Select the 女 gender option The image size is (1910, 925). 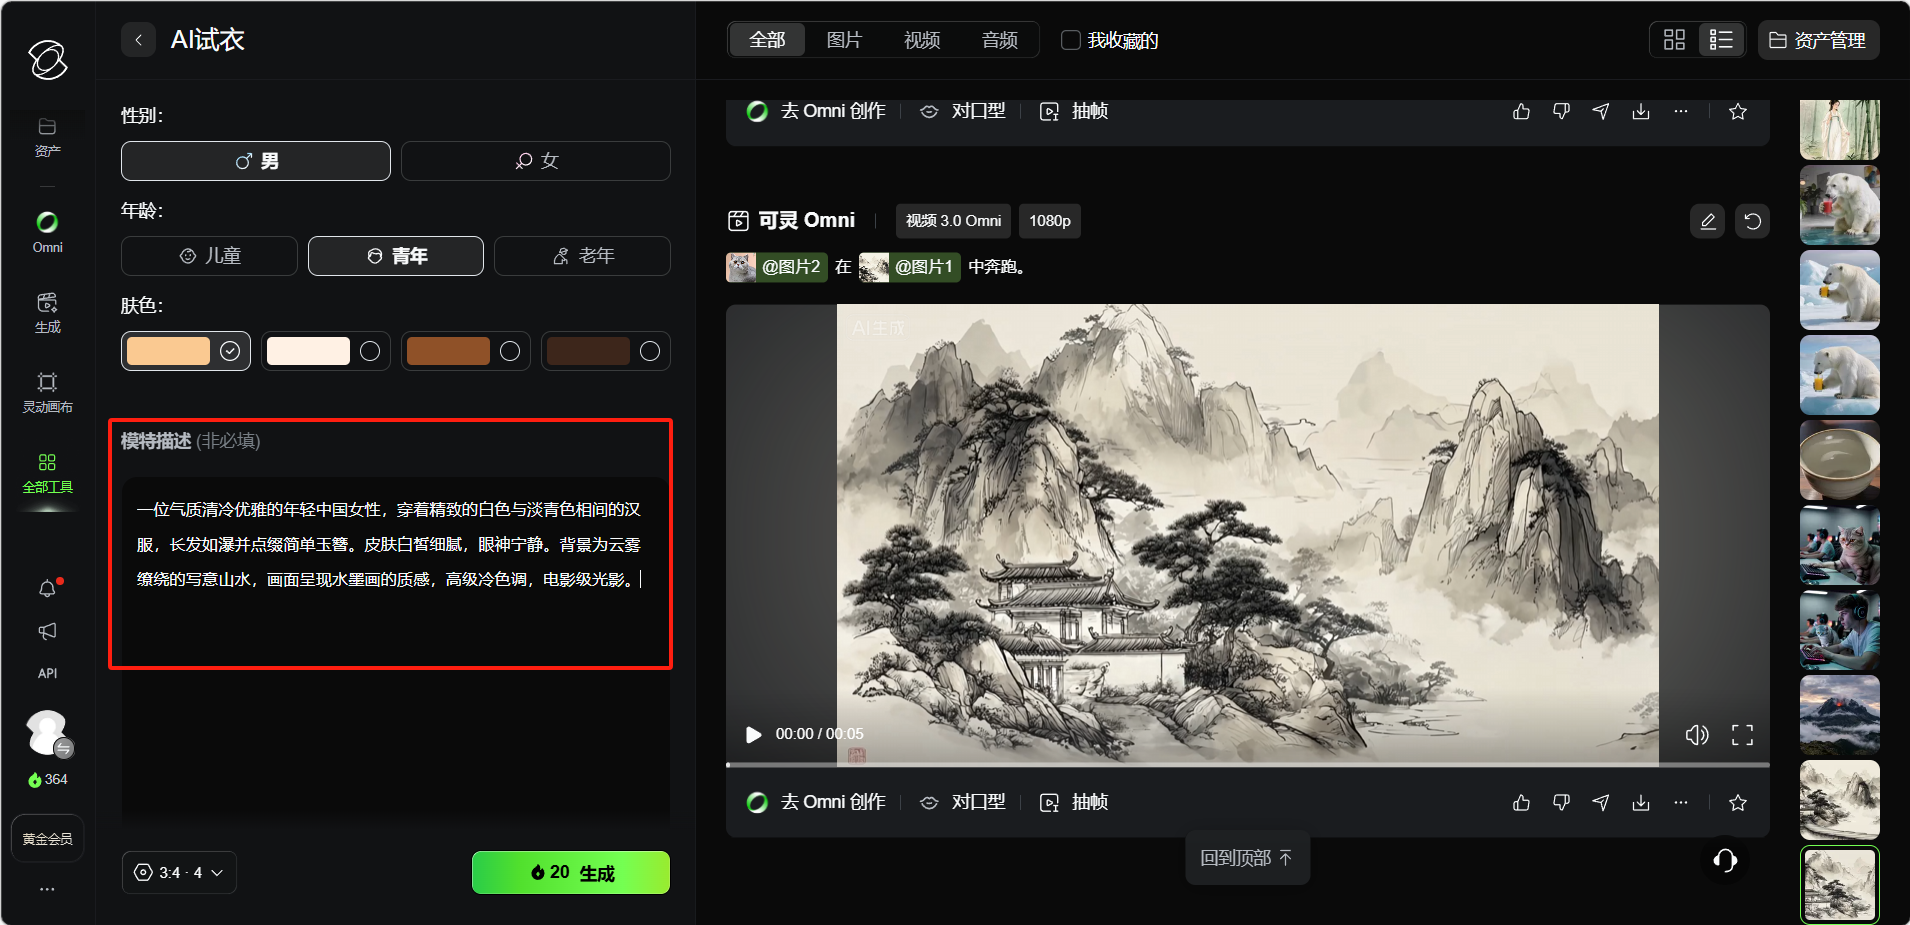536,161
